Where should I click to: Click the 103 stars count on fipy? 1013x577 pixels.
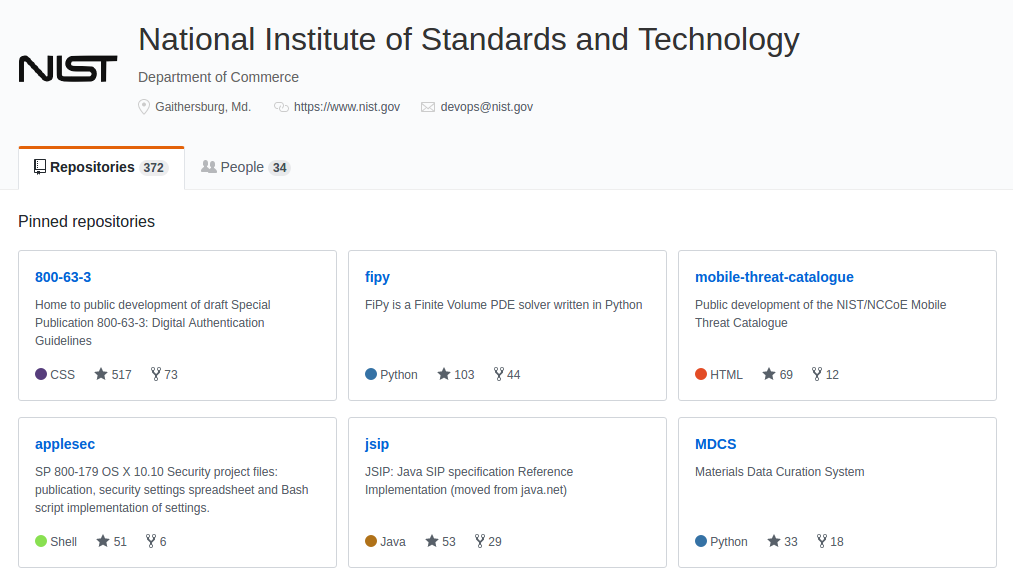[464, 375]
